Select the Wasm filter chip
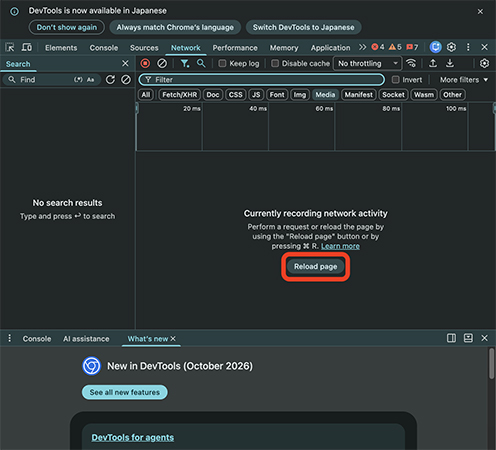This screenshot has height=450, width=496. [424, 95]
